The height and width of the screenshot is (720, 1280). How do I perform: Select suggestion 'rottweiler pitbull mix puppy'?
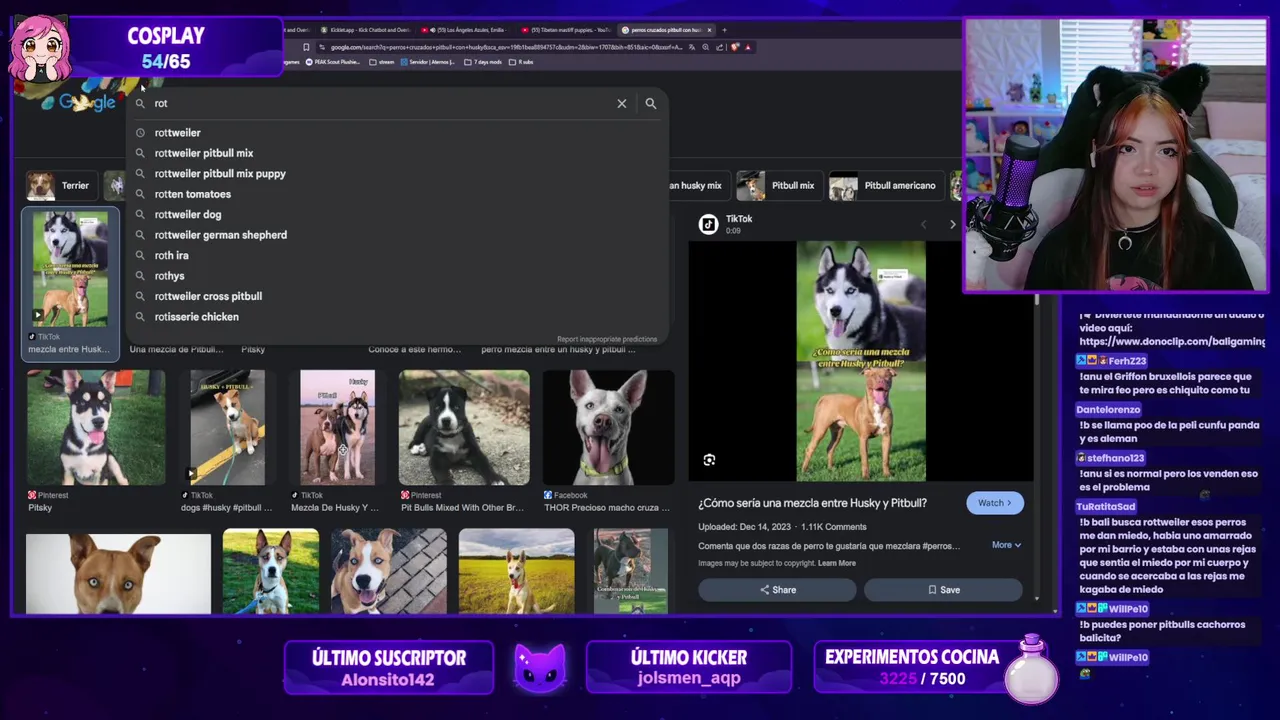point(220,173)
